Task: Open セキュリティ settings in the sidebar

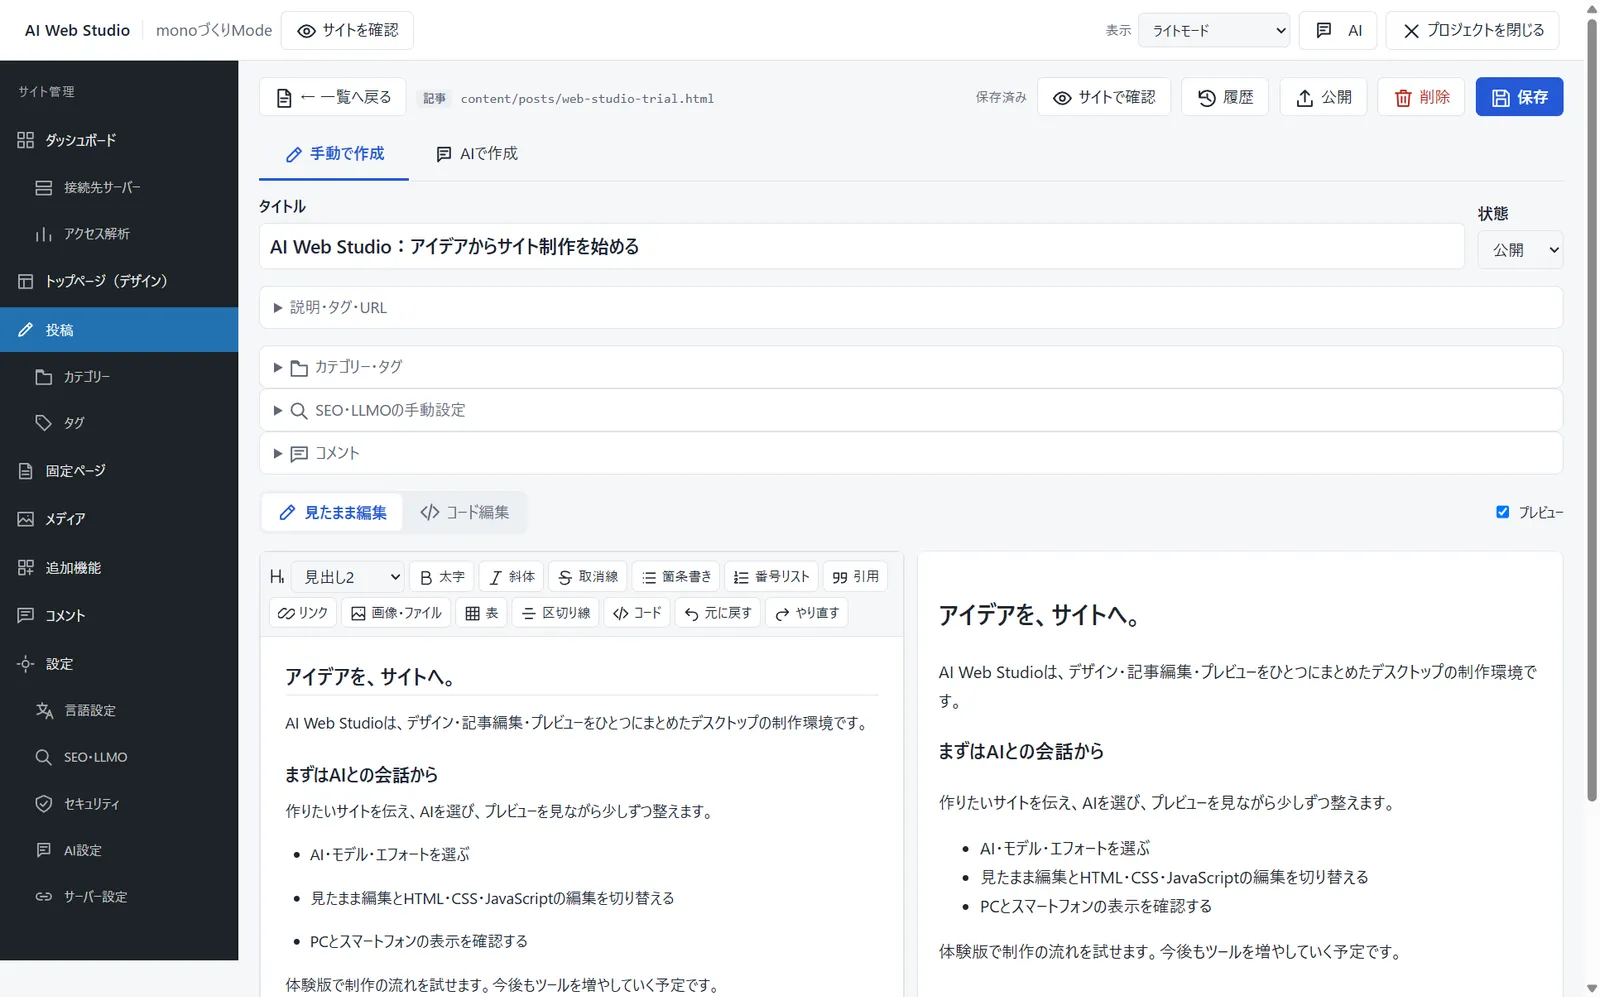Action: pos(119,804)
